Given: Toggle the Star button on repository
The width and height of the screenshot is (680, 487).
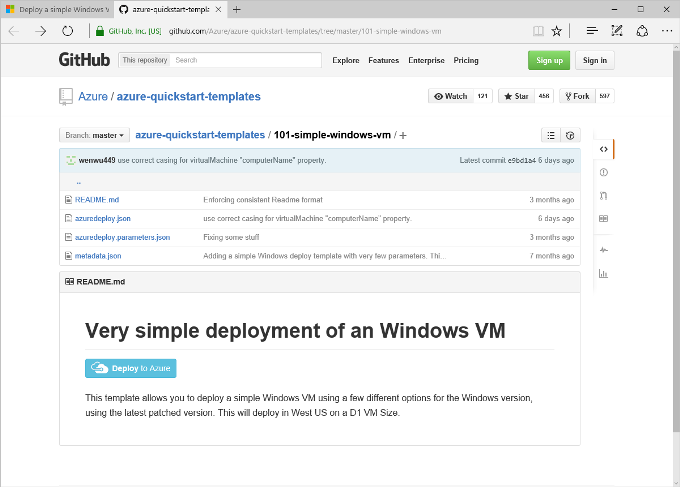Looking at the screenshot, I should coord(516,96).
